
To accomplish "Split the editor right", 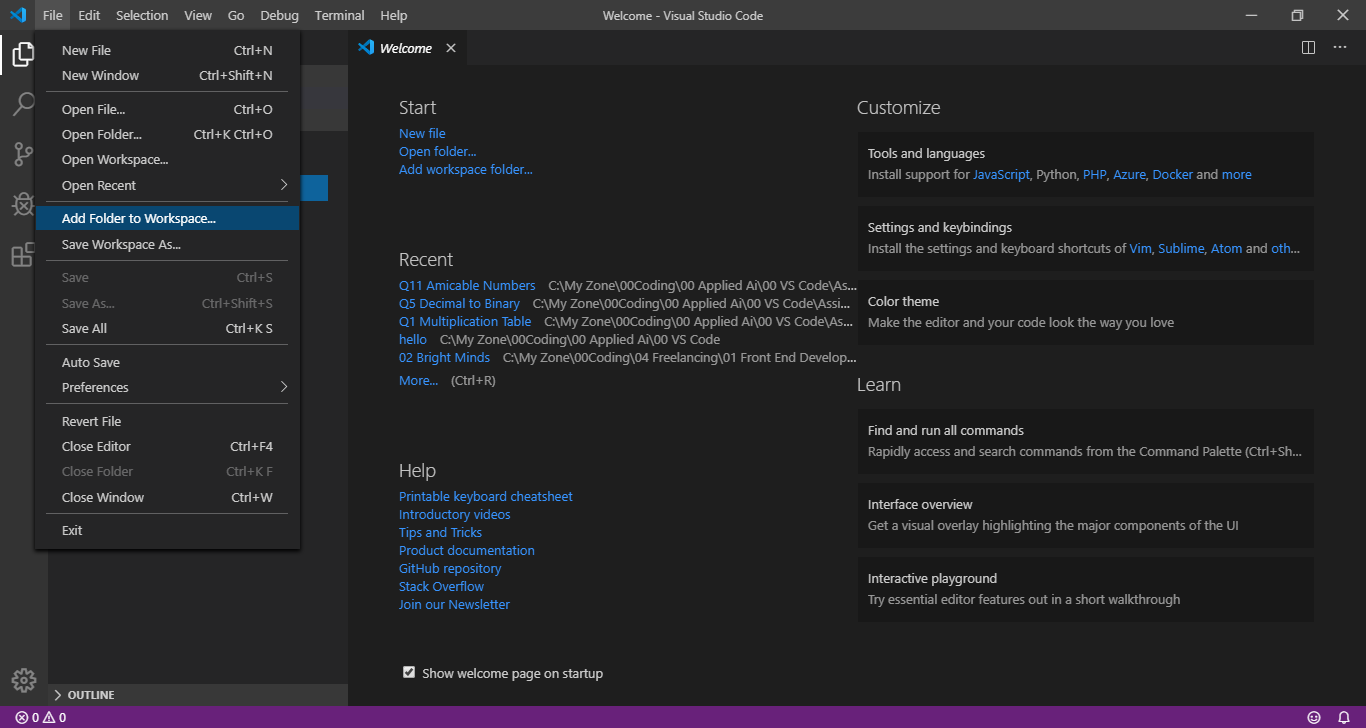I will coord(1308,48).
